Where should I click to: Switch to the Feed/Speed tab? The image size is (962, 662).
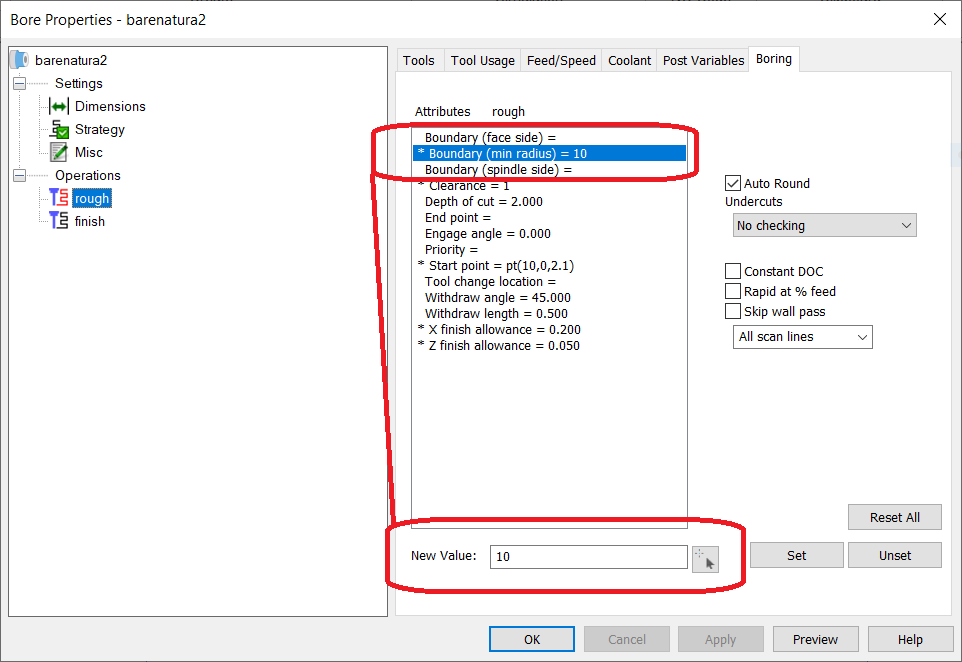tap(561, 60)
